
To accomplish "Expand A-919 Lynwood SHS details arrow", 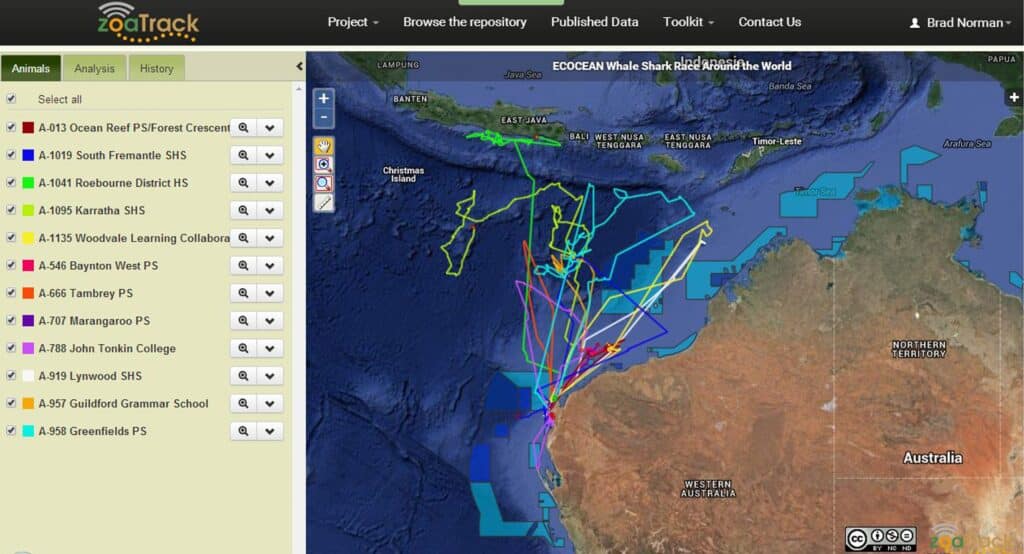I will tap(270, 376).
